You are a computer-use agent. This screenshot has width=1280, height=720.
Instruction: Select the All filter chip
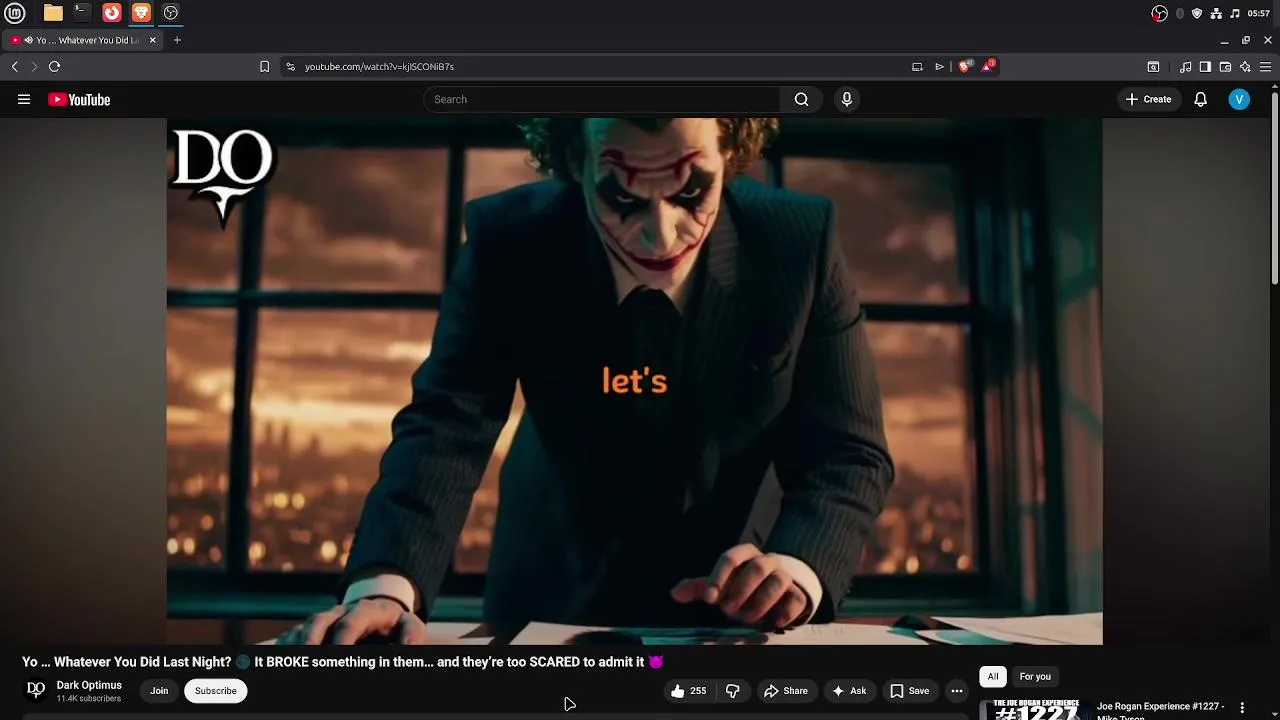[x=993, y=677]
